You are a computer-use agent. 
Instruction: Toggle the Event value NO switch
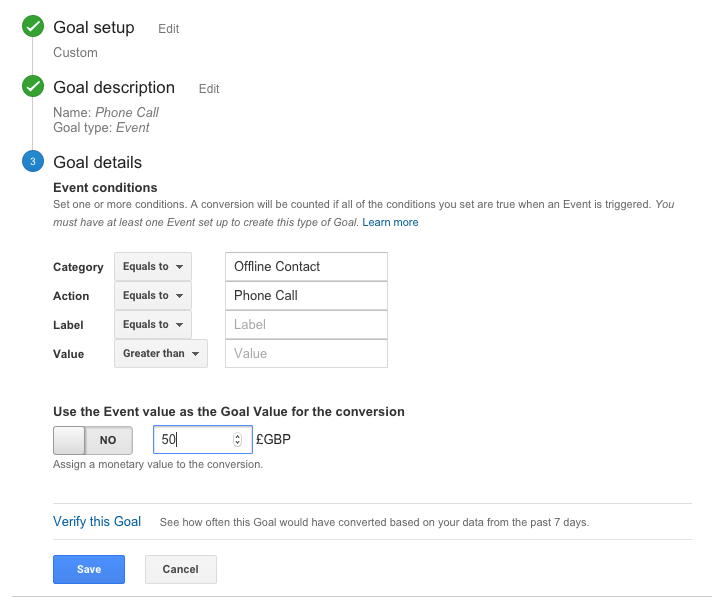tap(93, 440)
